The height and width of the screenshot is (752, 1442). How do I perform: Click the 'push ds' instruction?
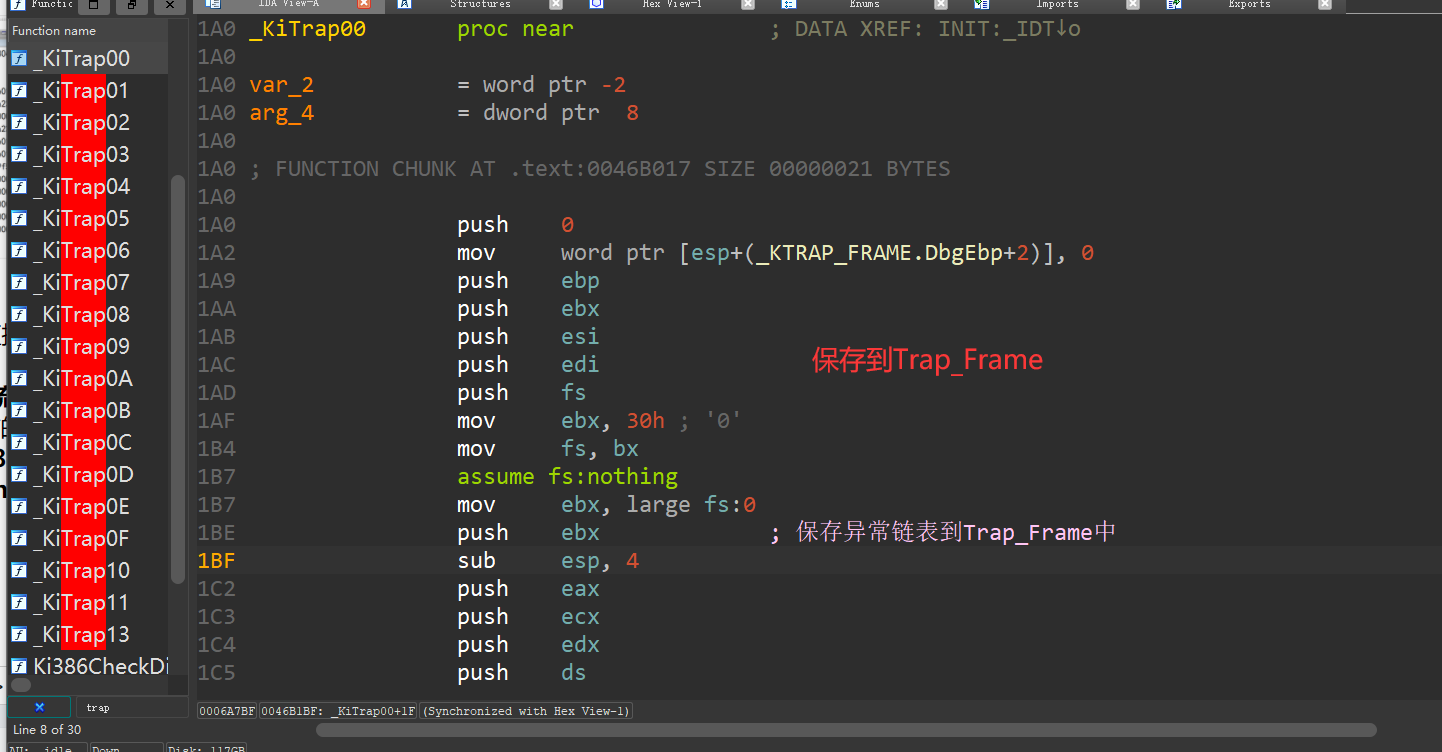[521, 673]
